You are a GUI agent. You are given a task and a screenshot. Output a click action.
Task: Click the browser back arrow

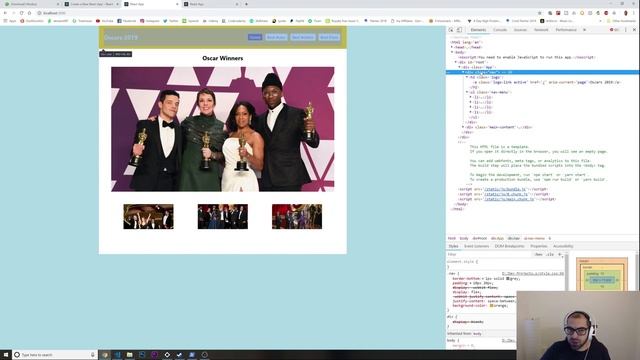click(5, 13)
